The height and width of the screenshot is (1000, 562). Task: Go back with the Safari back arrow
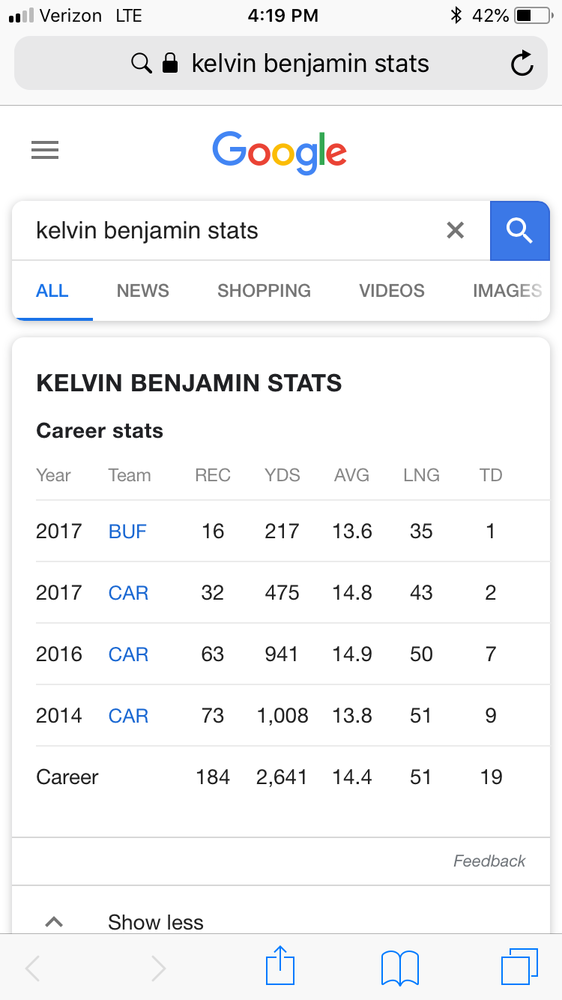pos(33,969)
